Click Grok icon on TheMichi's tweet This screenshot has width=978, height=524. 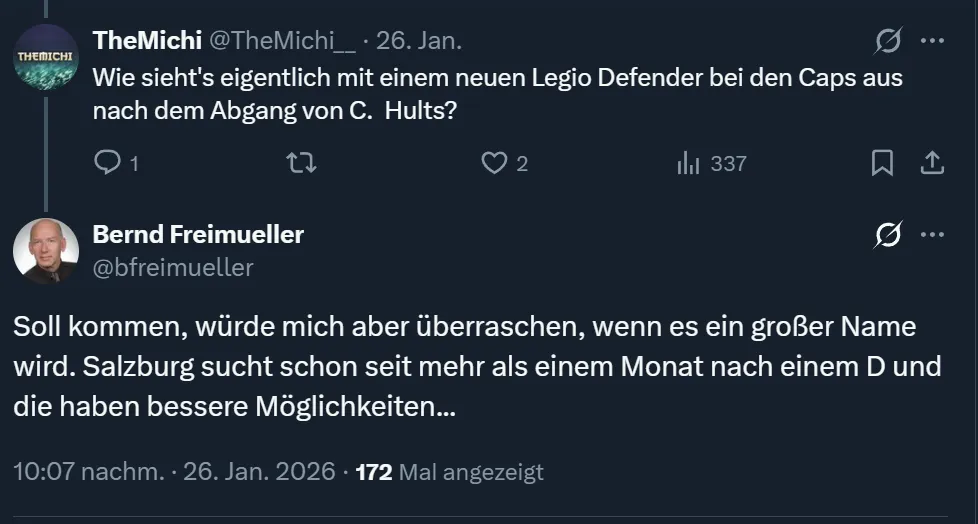pos(885,41)
